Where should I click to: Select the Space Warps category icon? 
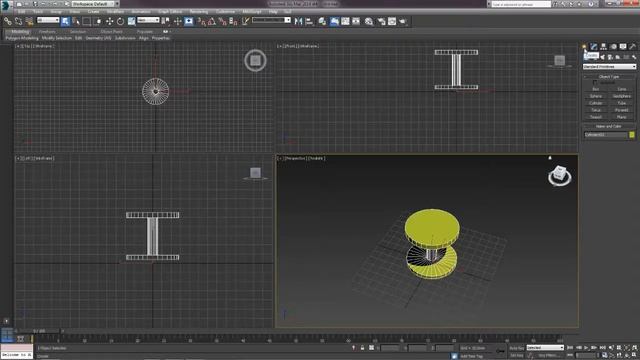point(626,57)
